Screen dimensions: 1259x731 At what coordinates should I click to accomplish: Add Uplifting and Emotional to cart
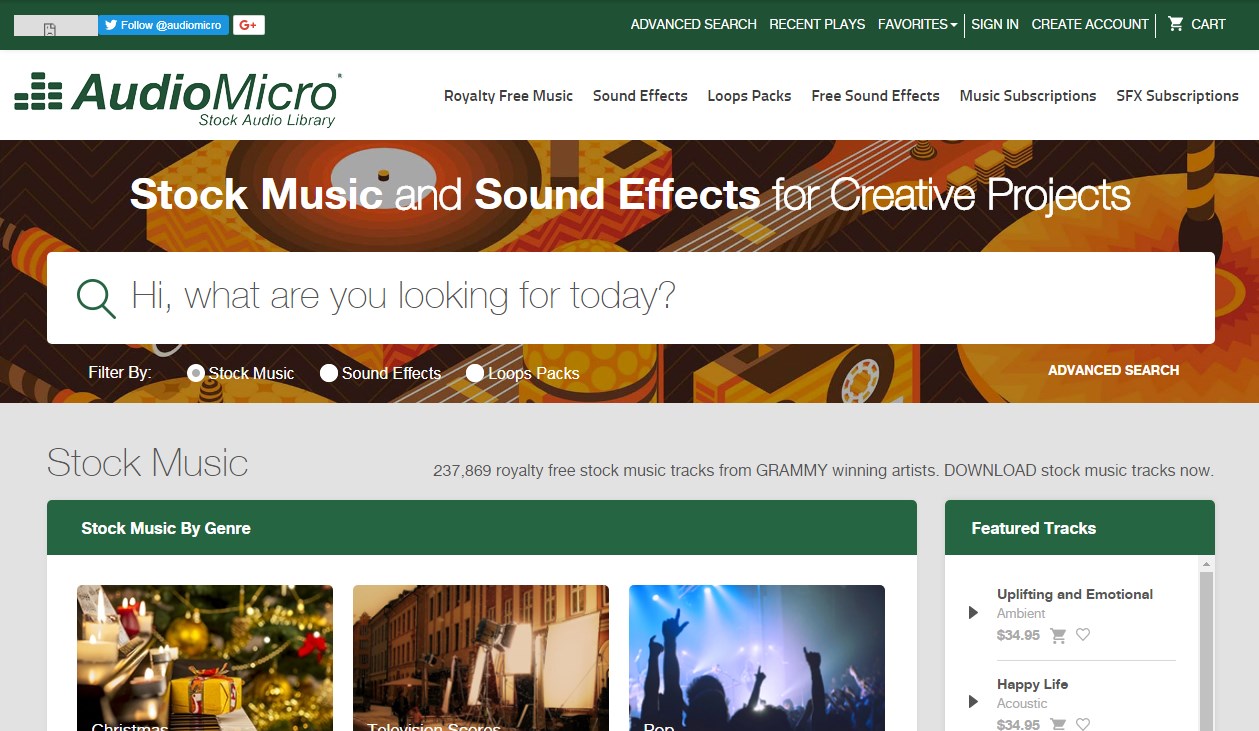(1058, 635)
